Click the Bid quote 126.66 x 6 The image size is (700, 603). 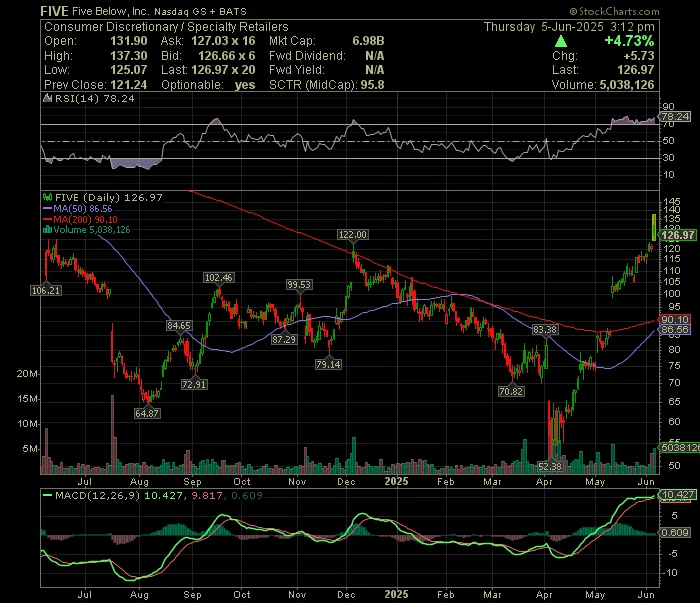(x=227, y=56)
